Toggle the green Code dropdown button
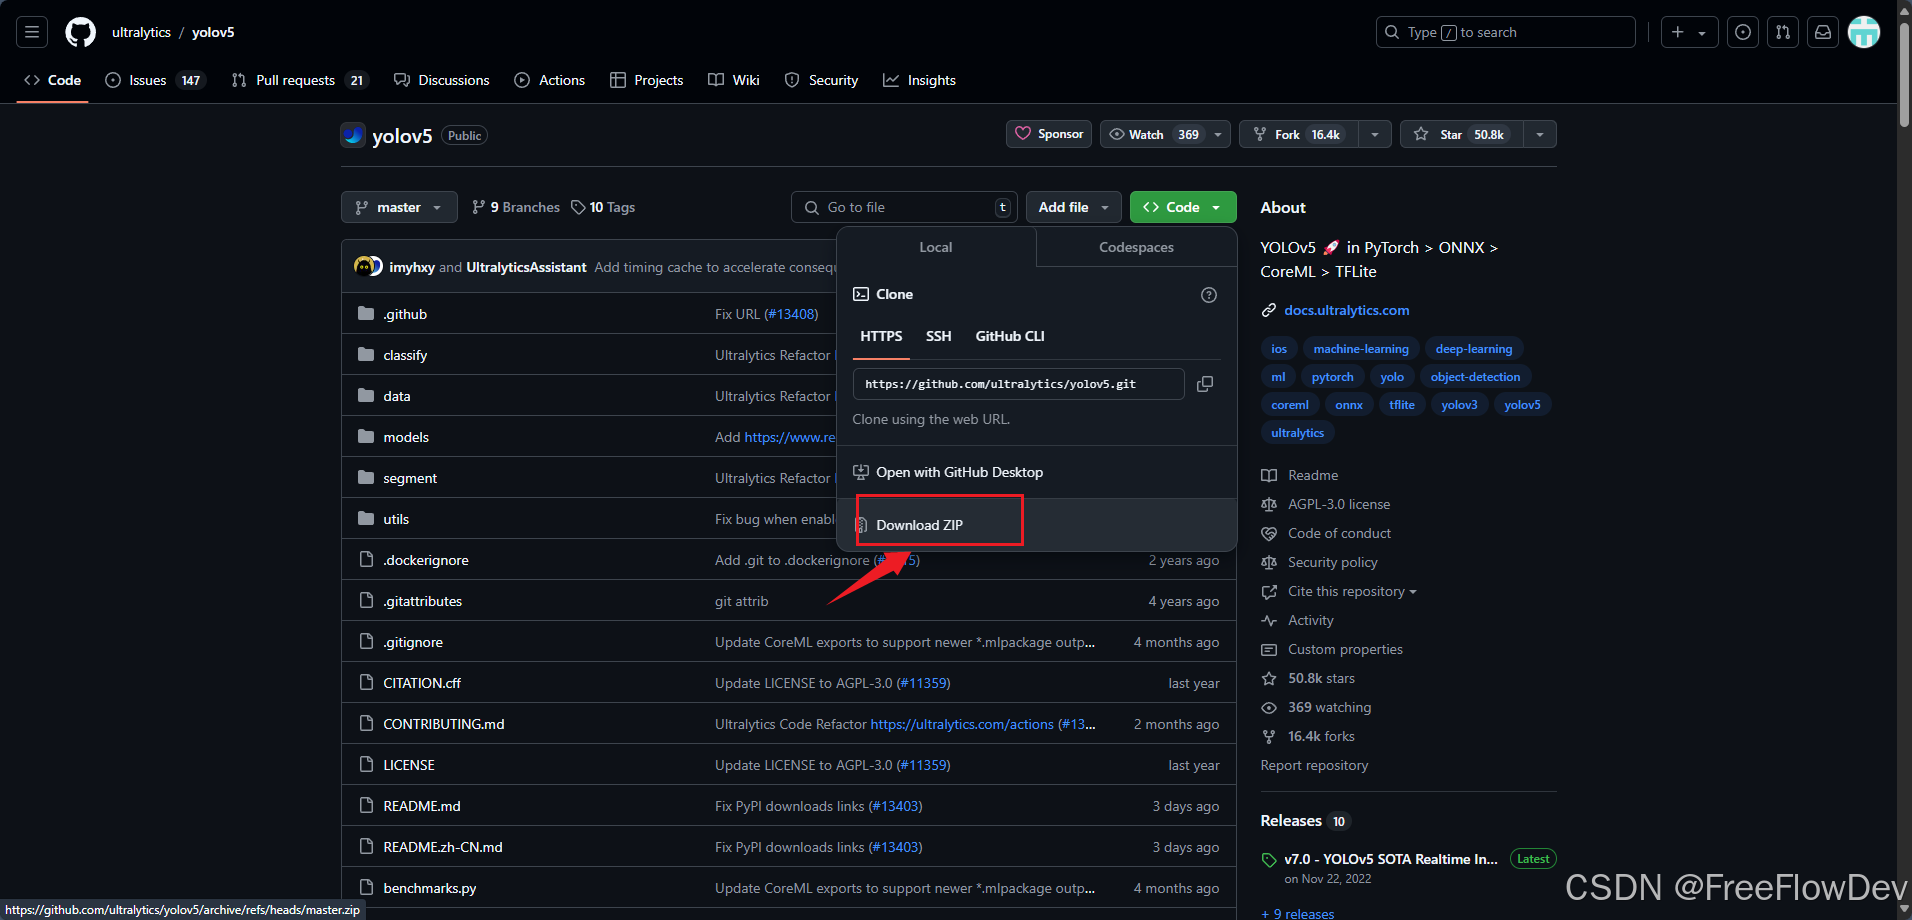1912x920 pixels. point(1183,207)
